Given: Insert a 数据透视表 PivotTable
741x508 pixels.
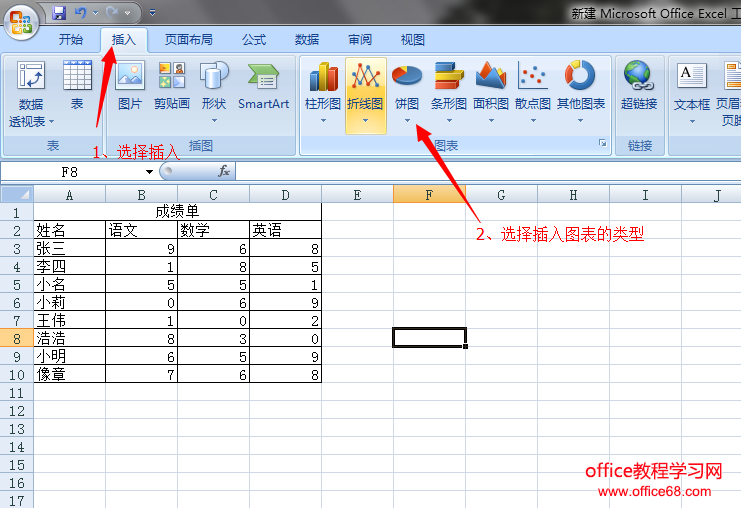Looking at the screenshot, I should (x=31, y=95).
